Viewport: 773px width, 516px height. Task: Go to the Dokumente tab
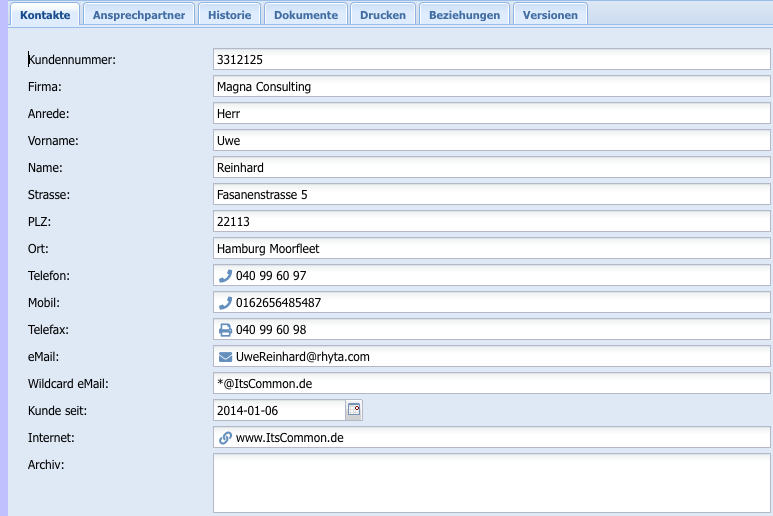[305, 15]
